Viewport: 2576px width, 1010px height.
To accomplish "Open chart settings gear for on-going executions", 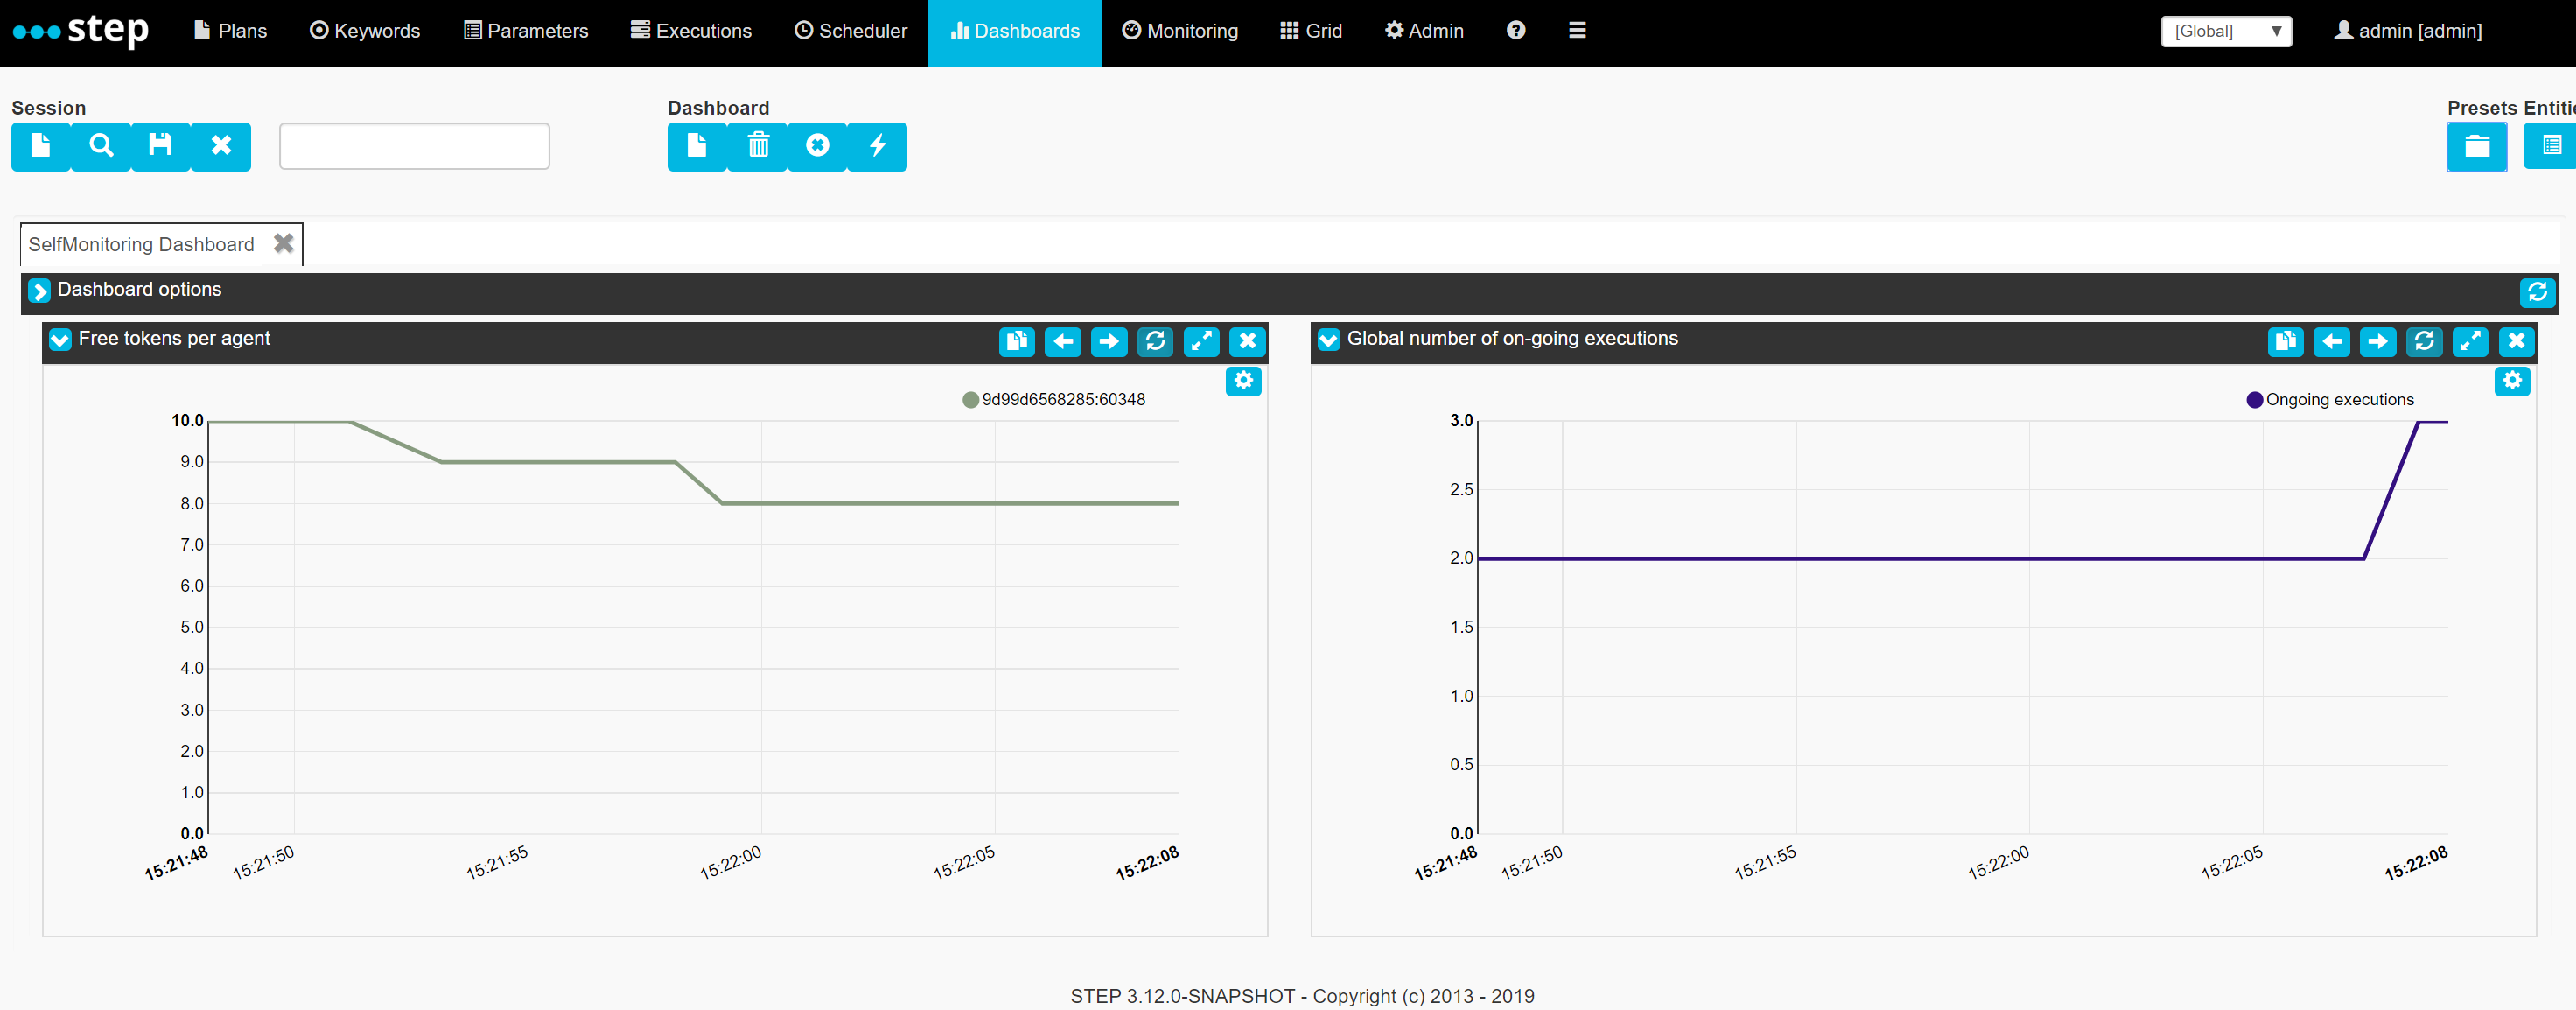I will pos(2512,380).
